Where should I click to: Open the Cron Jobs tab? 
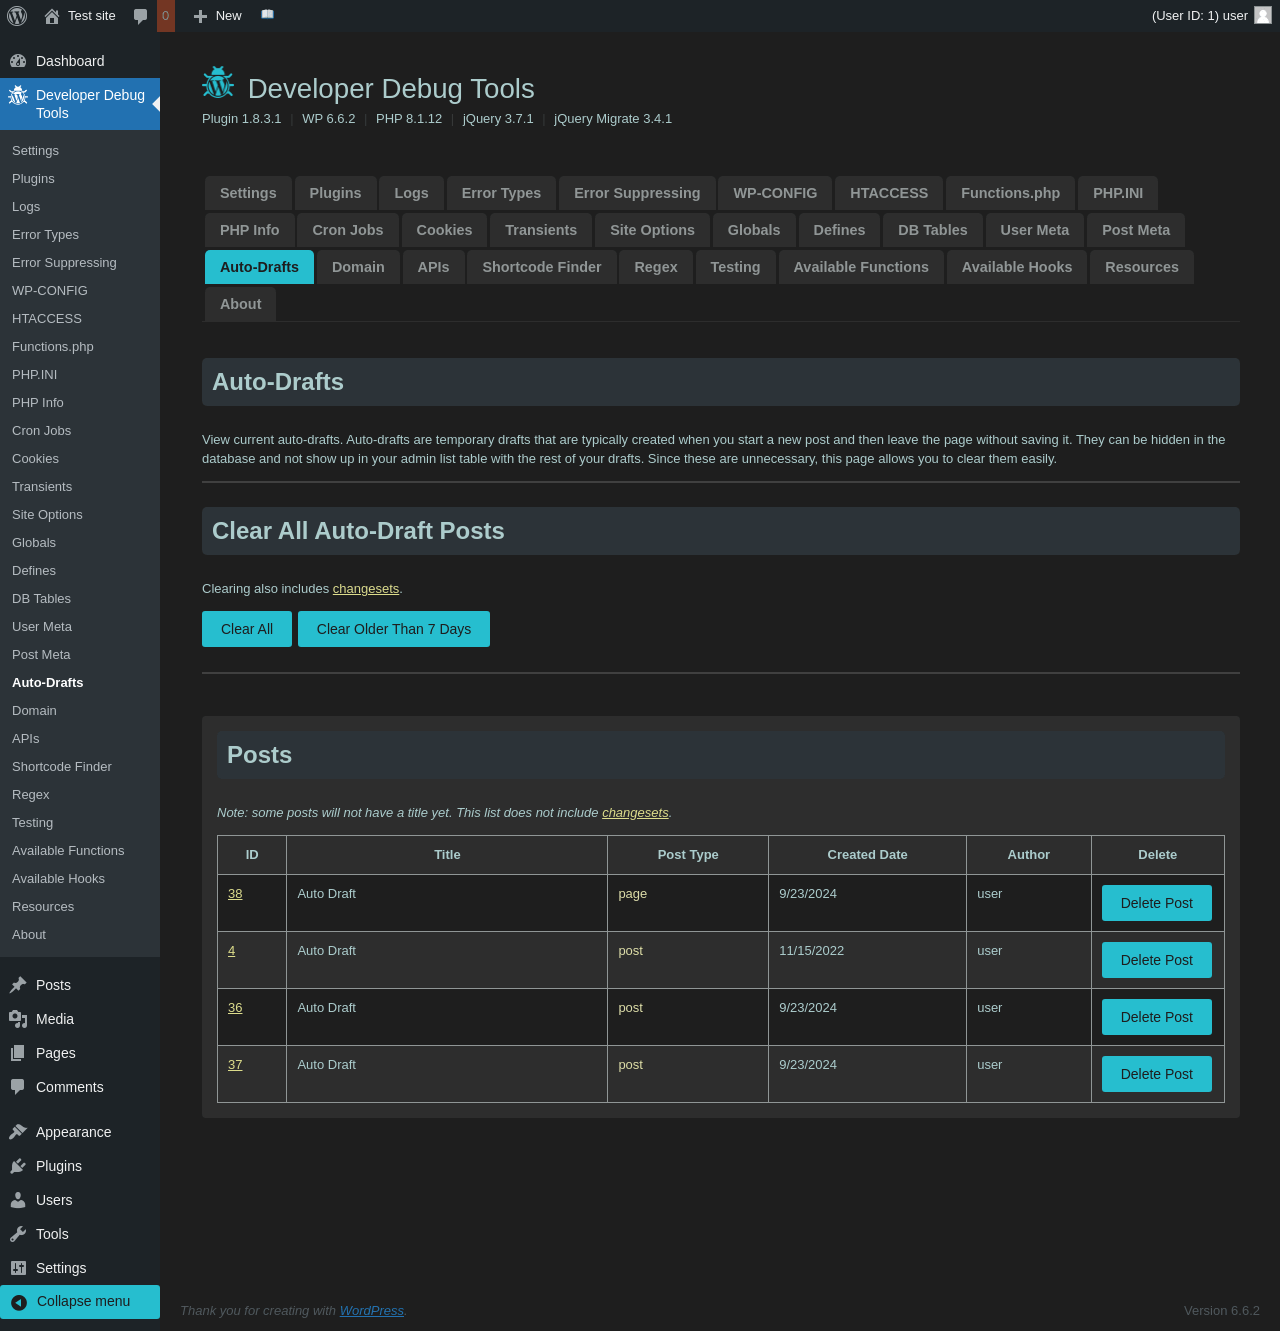coord(347,230)
